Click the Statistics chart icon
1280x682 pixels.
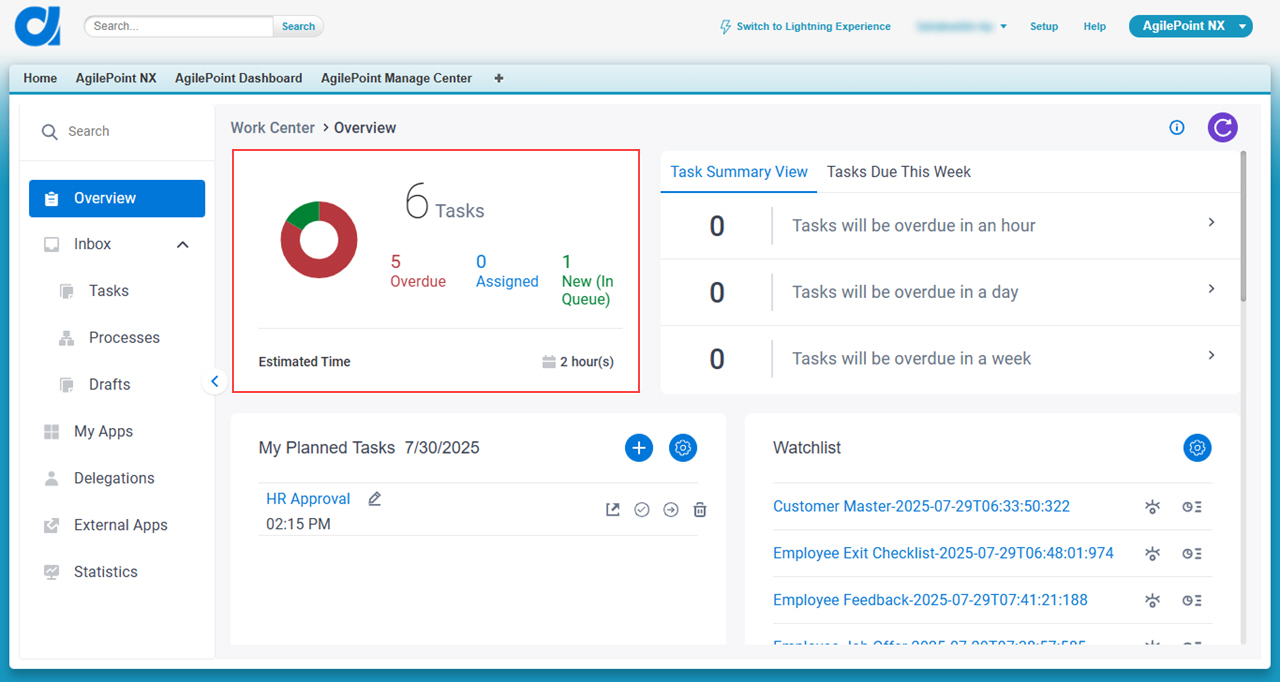[52, 572]
